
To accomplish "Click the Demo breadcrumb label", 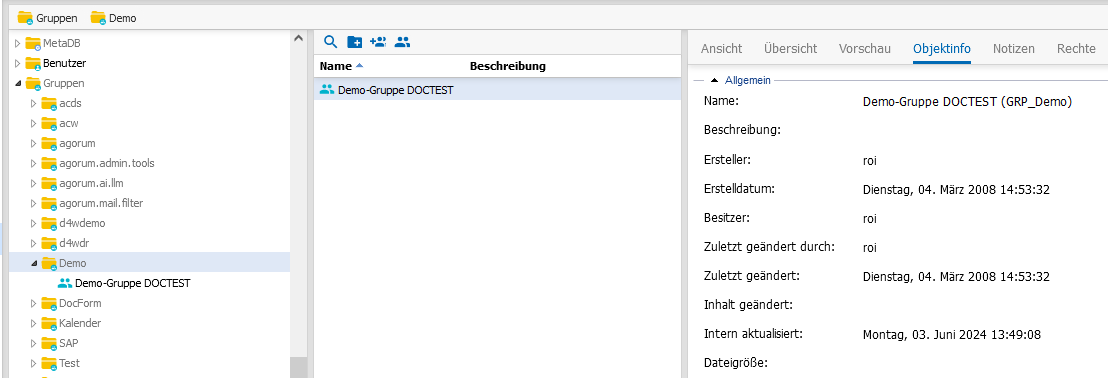I will click(x=123, y=18).
